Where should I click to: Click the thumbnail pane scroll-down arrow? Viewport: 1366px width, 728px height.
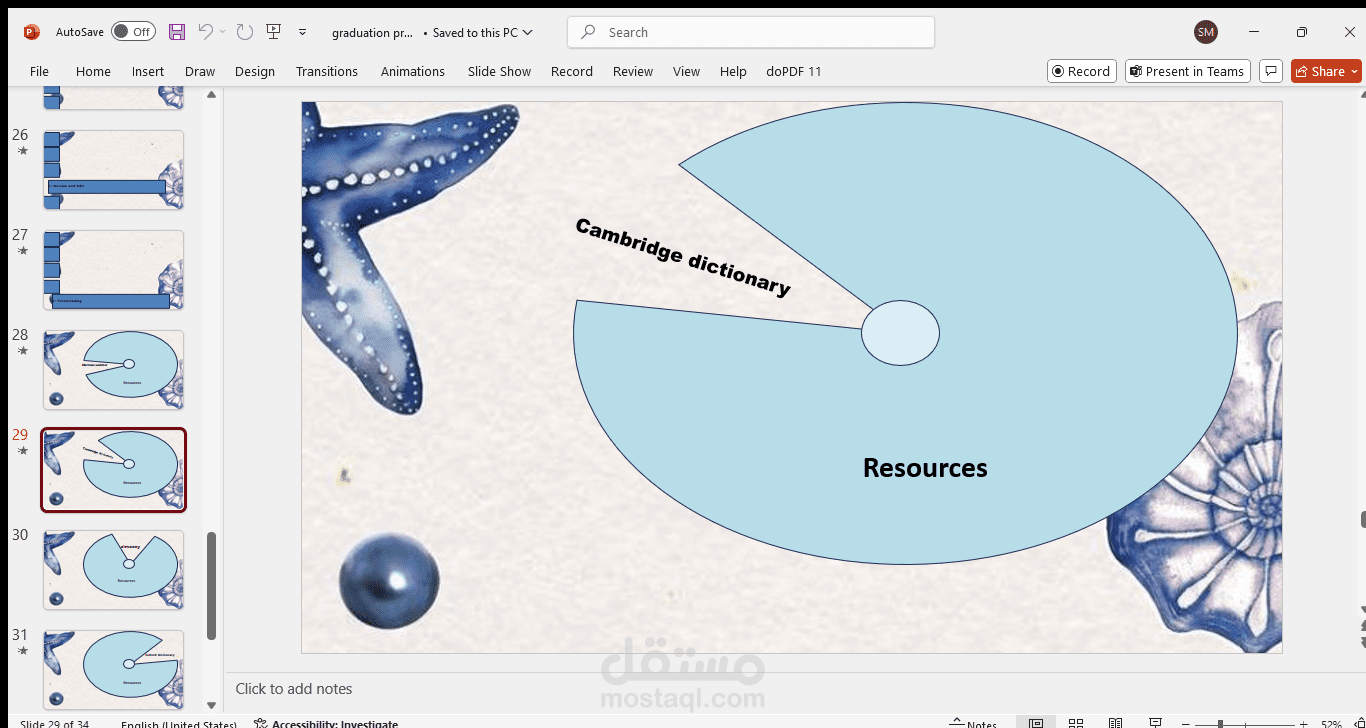point(211,704)
